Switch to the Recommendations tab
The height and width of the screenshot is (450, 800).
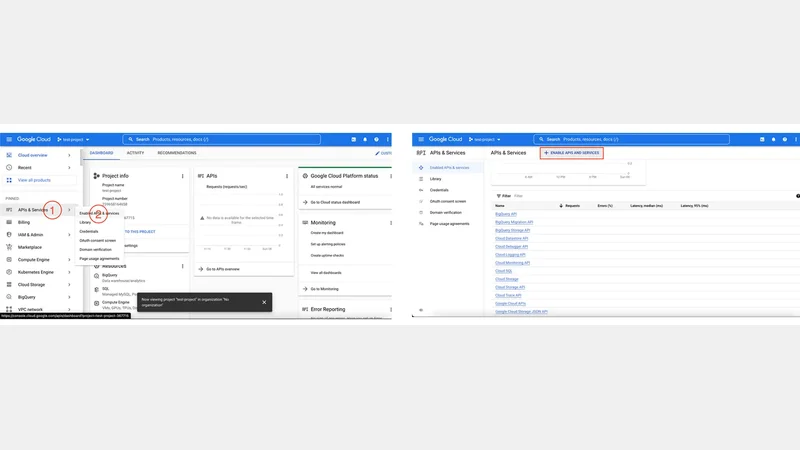pyautogui.click(x=177, y=153)
